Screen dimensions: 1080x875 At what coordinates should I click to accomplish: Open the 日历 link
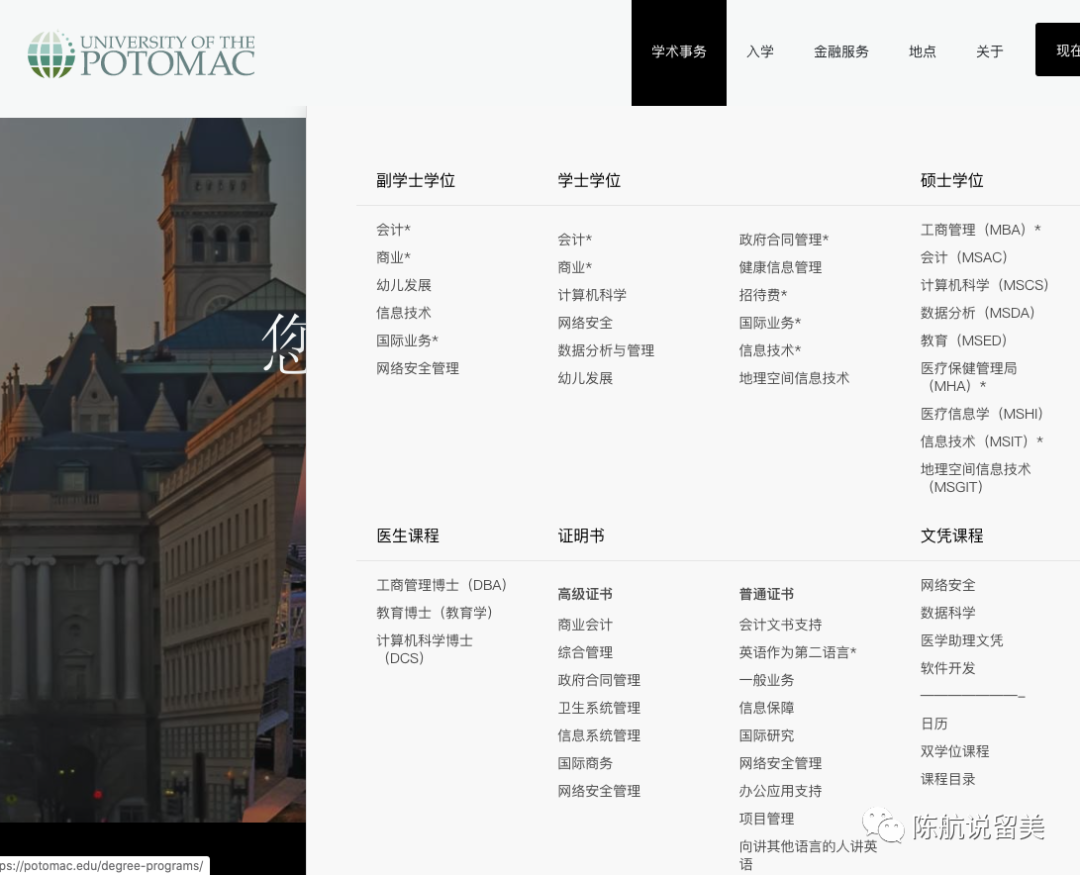(x=934, y=723)
